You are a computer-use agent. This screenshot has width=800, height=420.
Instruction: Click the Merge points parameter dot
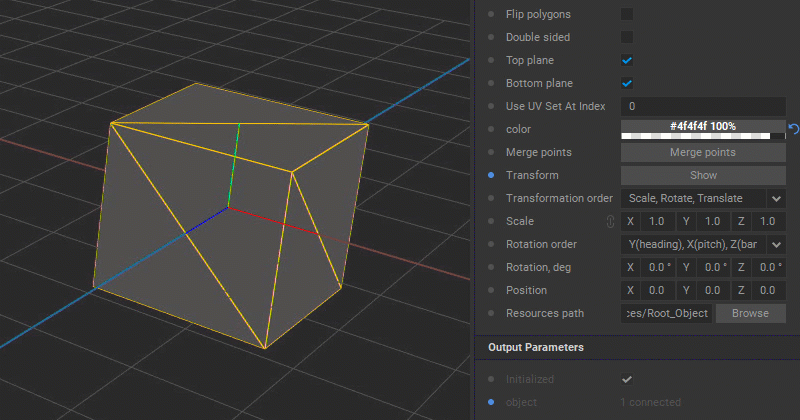coord(491,152)
